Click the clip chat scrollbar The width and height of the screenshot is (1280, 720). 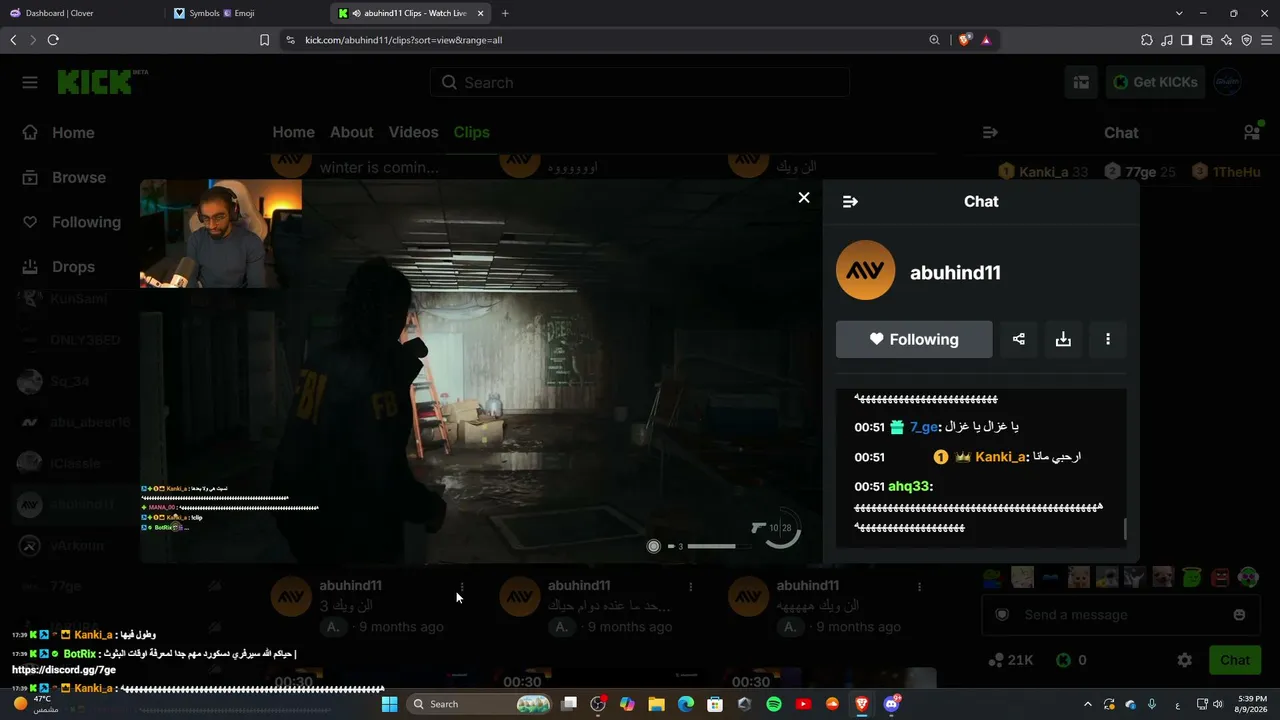1125,529
